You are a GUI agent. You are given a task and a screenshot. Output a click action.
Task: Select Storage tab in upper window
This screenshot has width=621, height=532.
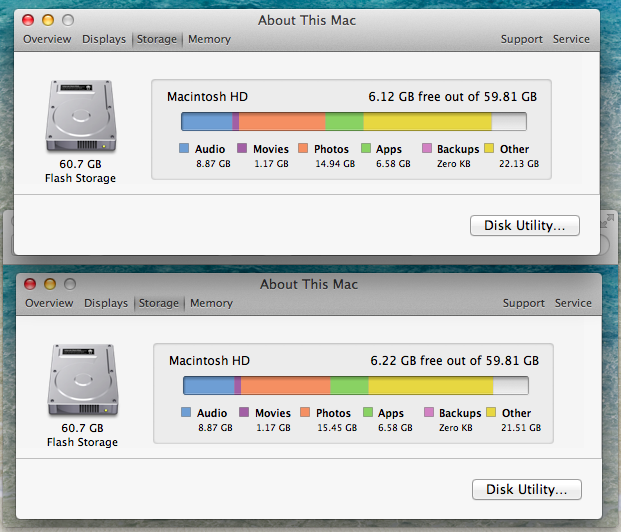point(157,39)
